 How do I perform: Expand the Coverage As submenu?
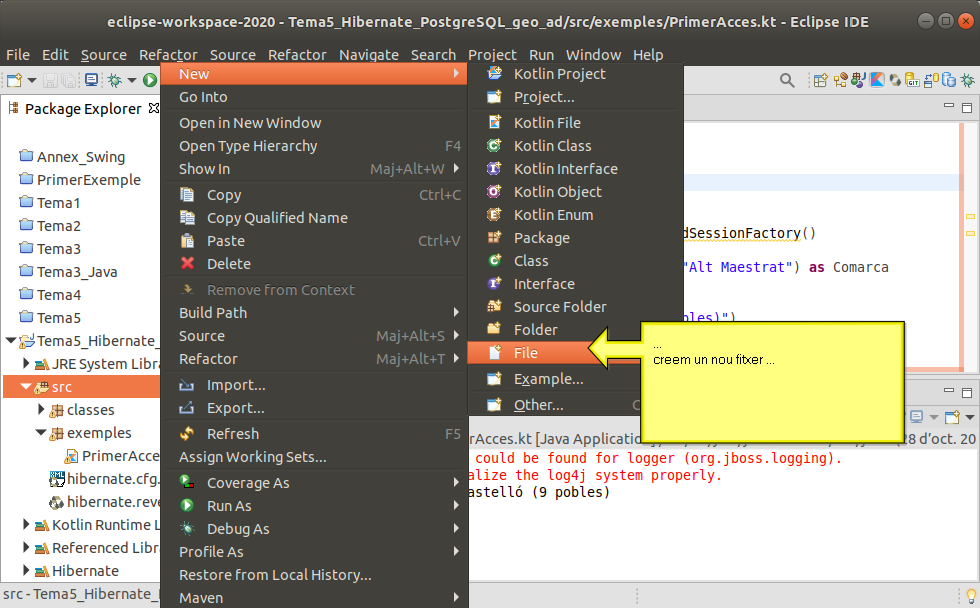314,483
